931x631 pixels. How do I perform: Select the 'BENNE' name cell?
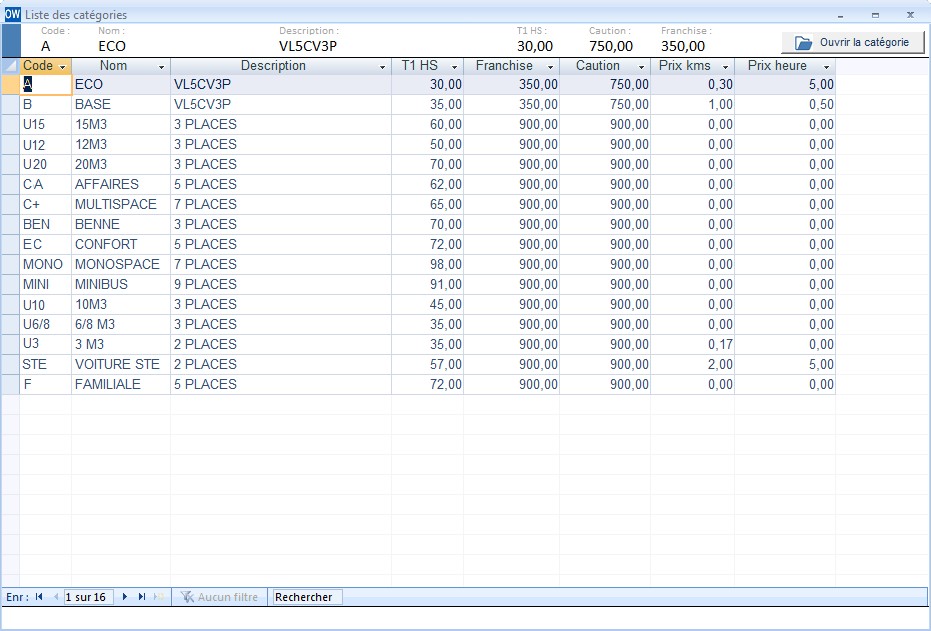click(121, 224)
